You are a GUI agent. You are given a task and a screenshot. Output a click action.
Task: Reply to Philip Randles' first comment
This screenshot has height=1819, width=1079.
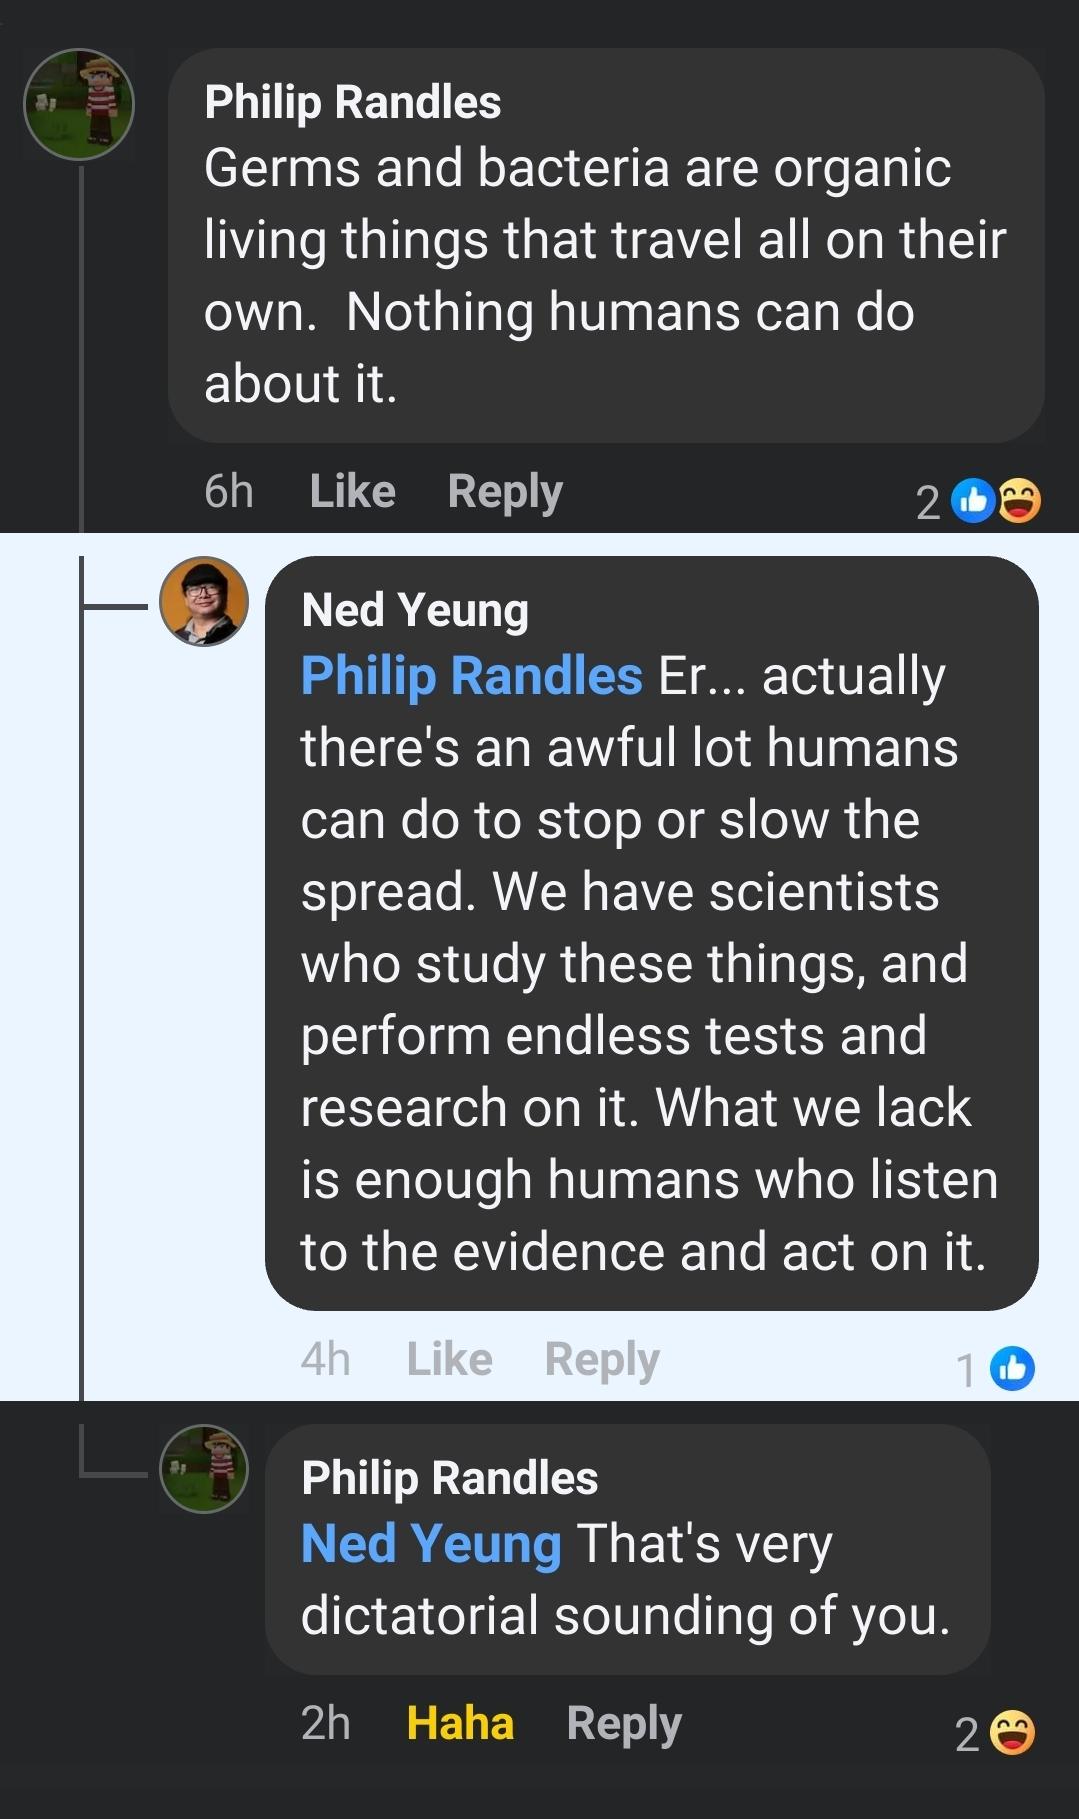point(505,491)
